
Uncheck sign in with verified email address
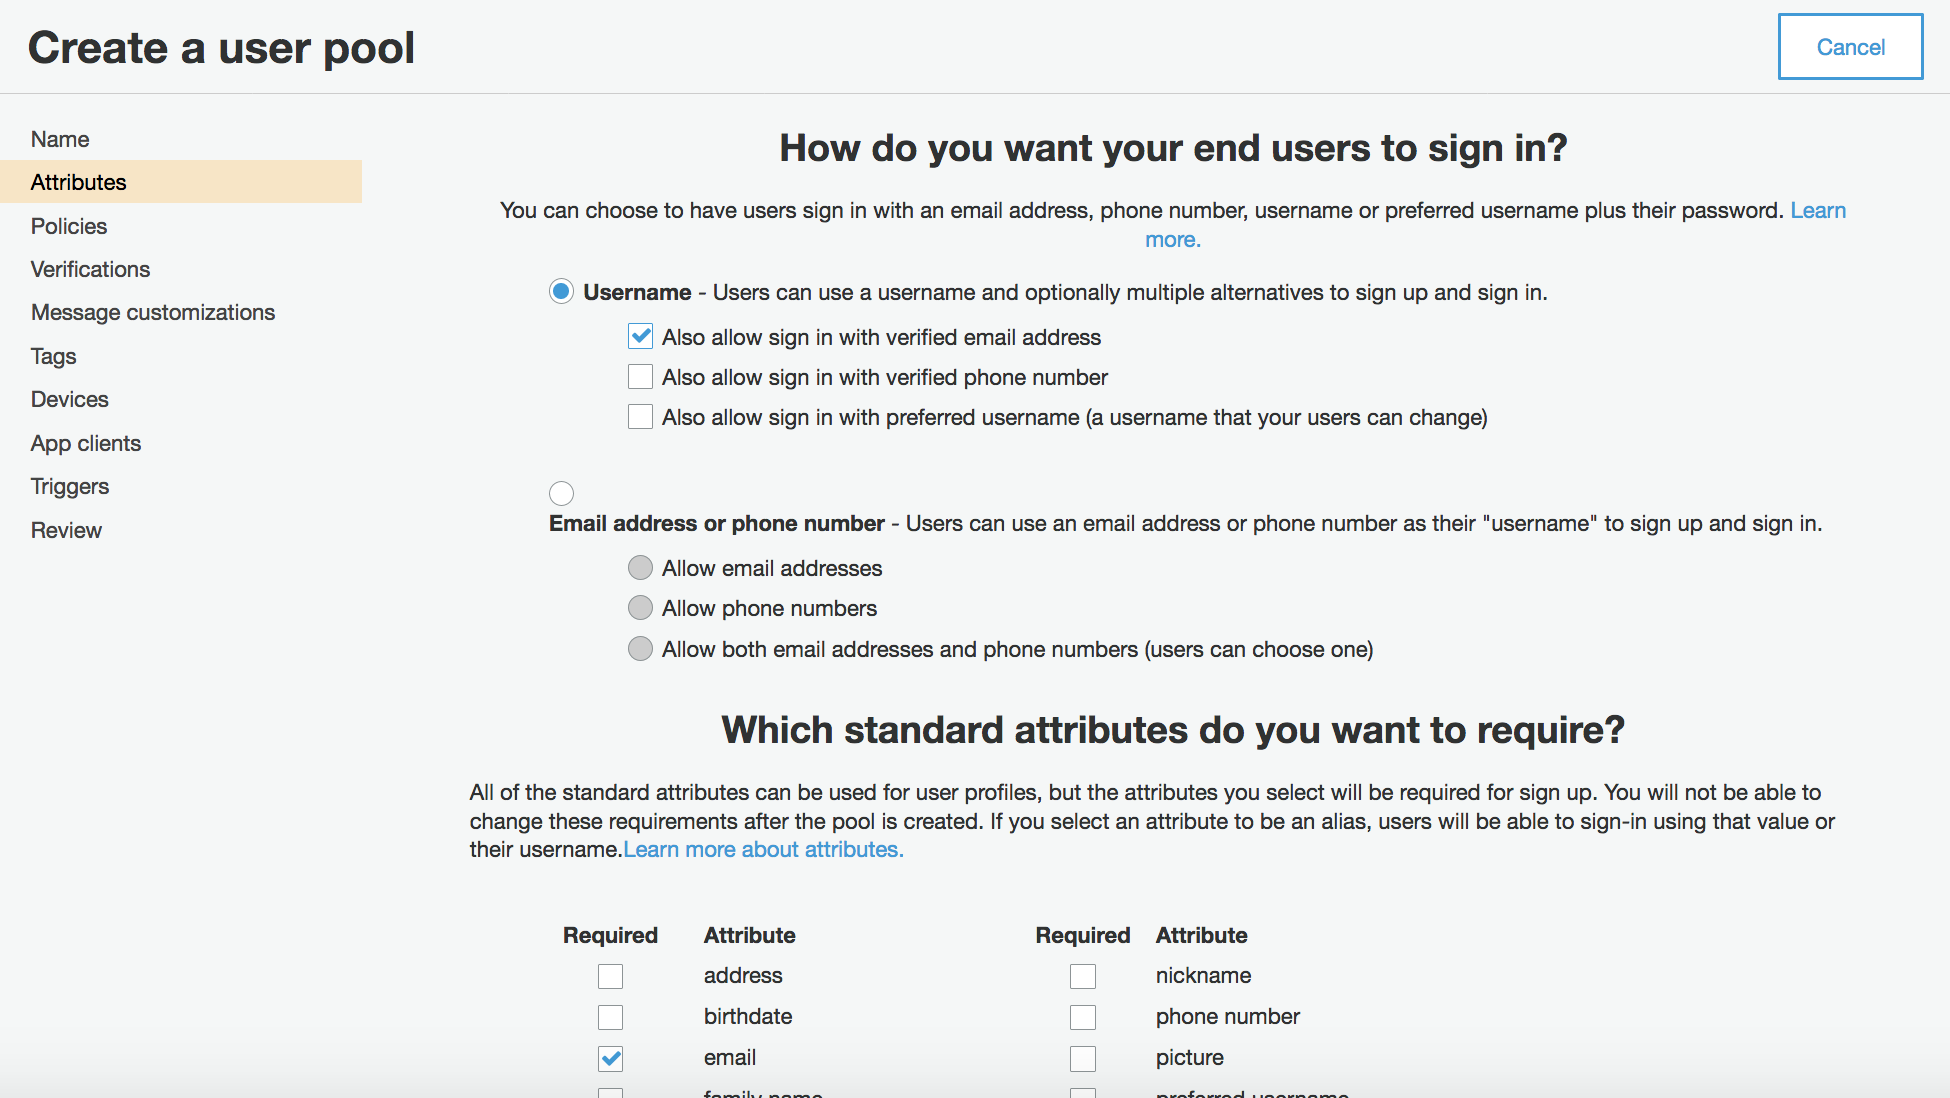tap(640, 337)
